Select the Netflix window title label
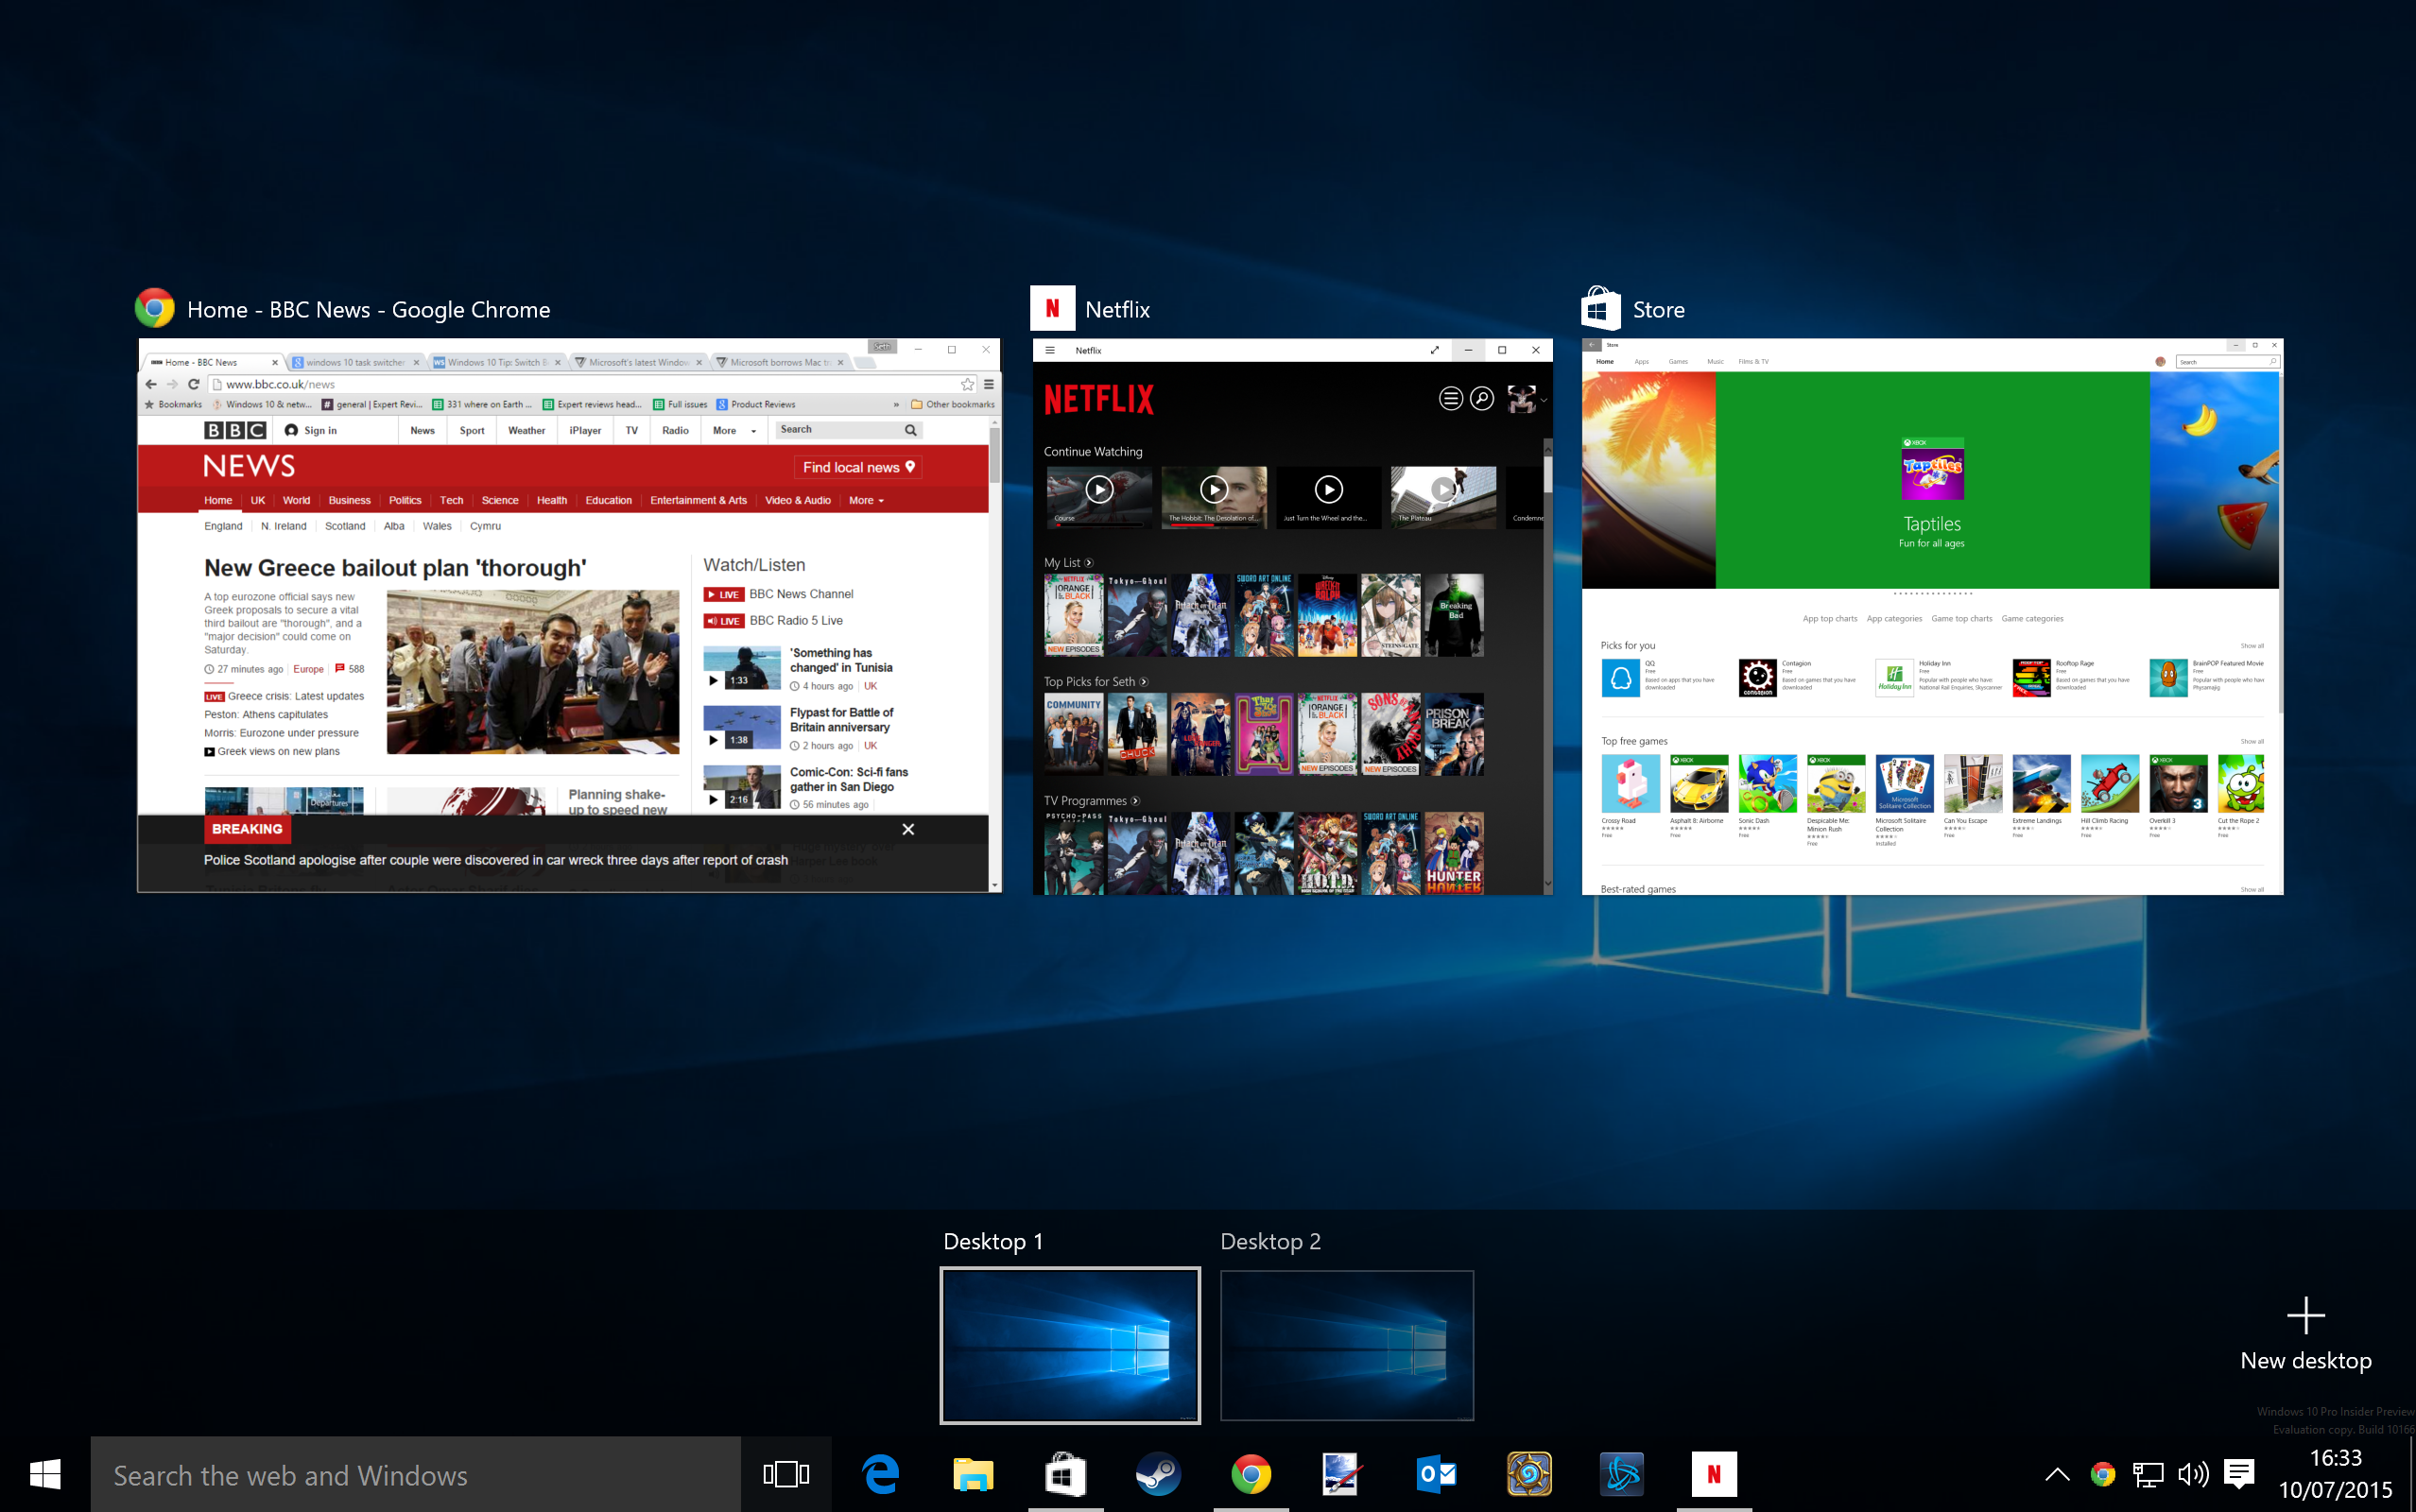2416x1512 pixels. [x=1117, y=310]
